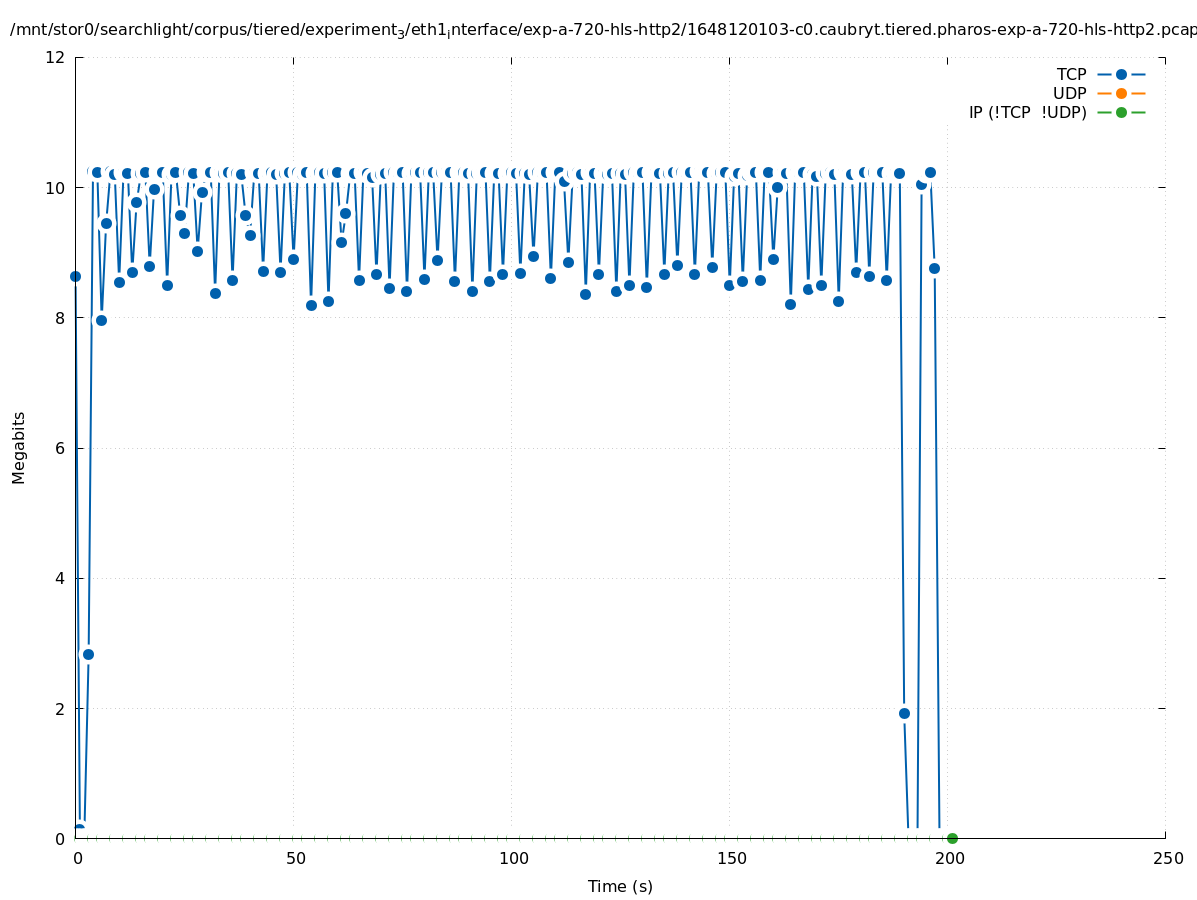
Task: Click the 250 tick label on x-axis
Action: 1166,858
